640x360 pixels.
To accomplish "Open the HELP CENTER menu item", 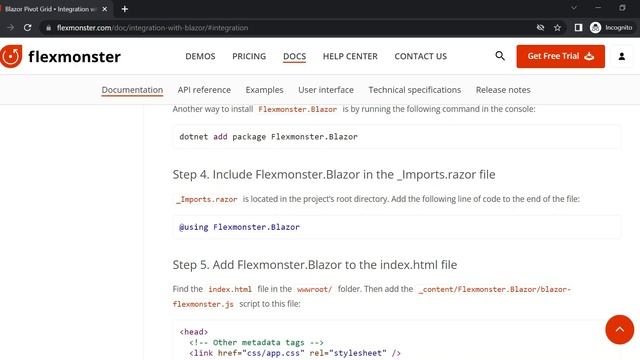I will [x=350, y=56].
